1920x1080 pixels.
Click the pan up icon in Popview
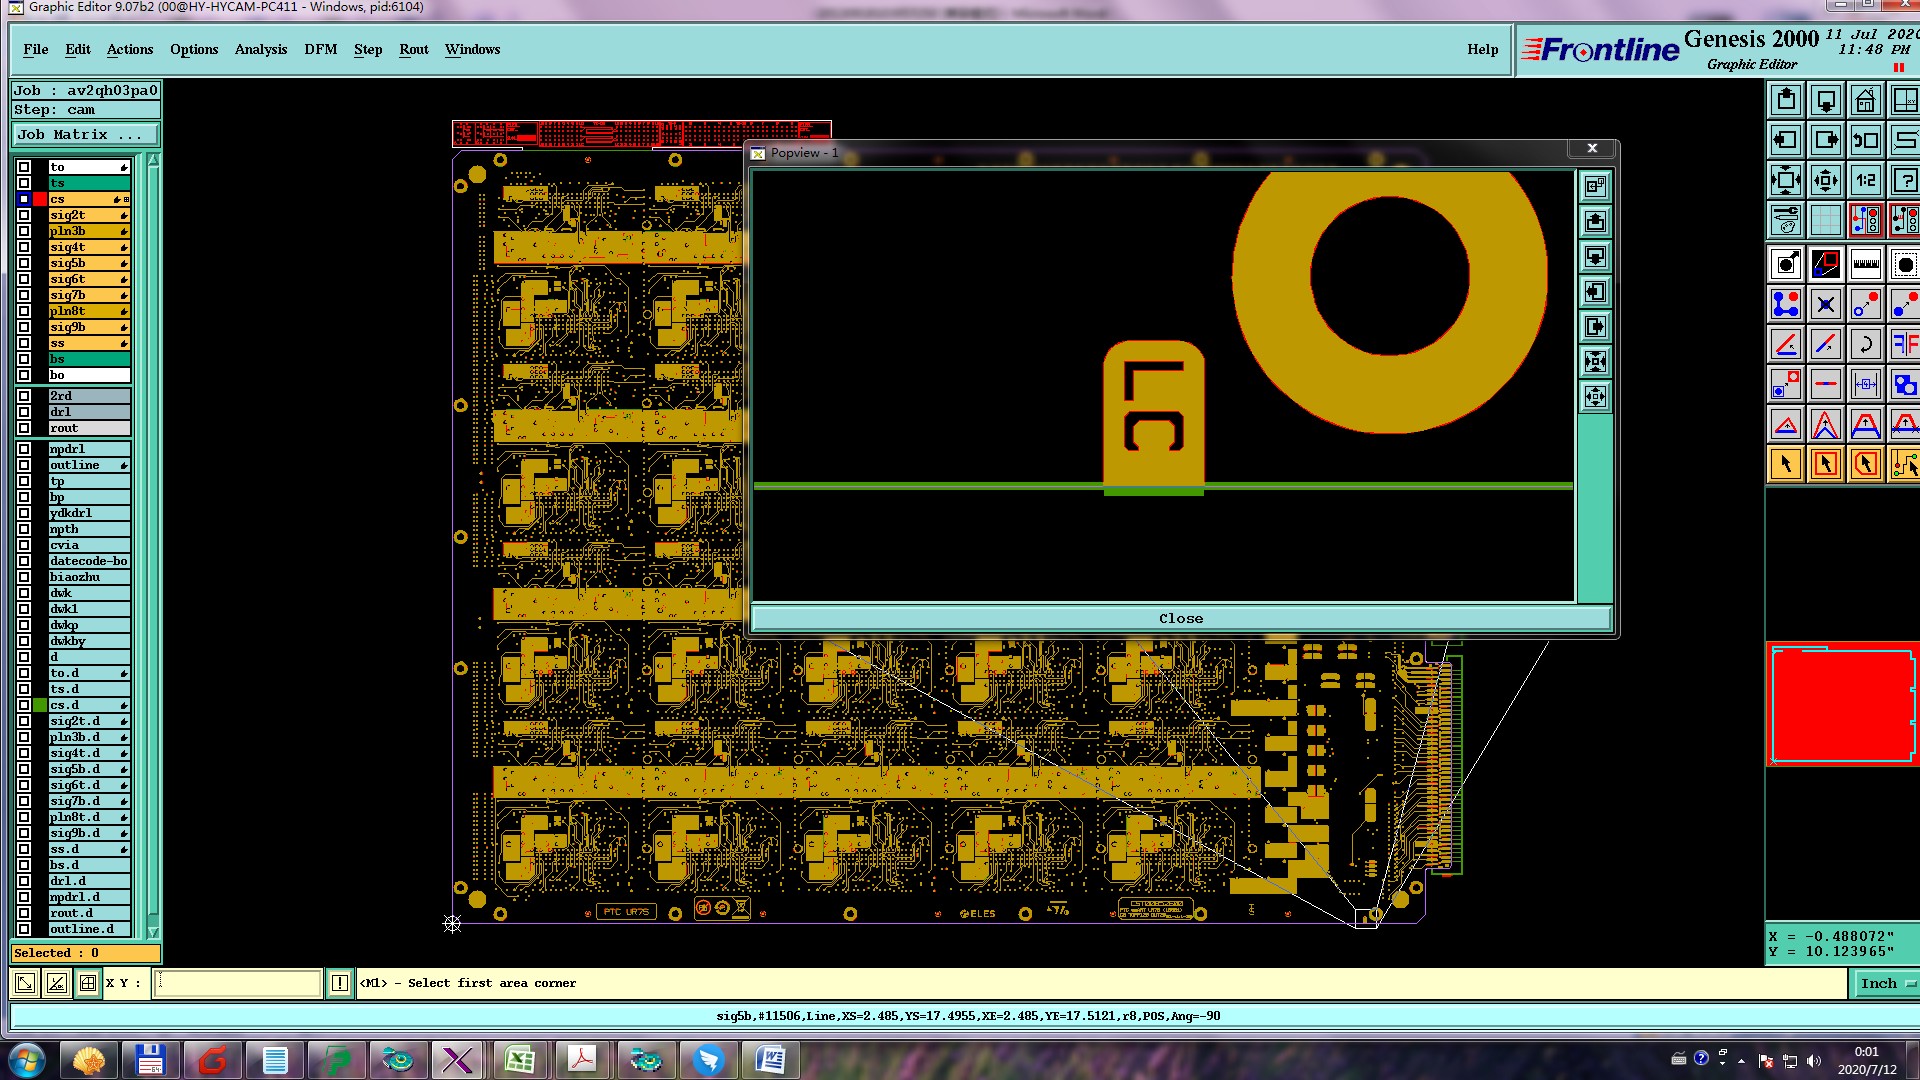pyautogui.click(x=1595, y=221)
